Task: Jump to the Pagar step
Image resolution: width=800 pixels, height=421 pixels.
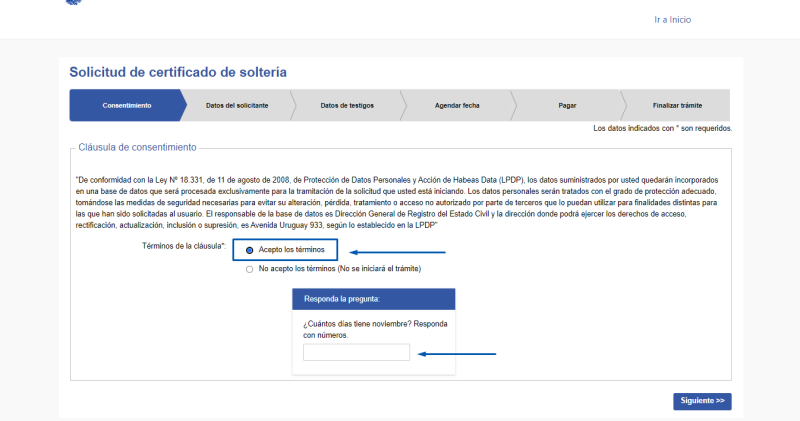Action: 567,105
